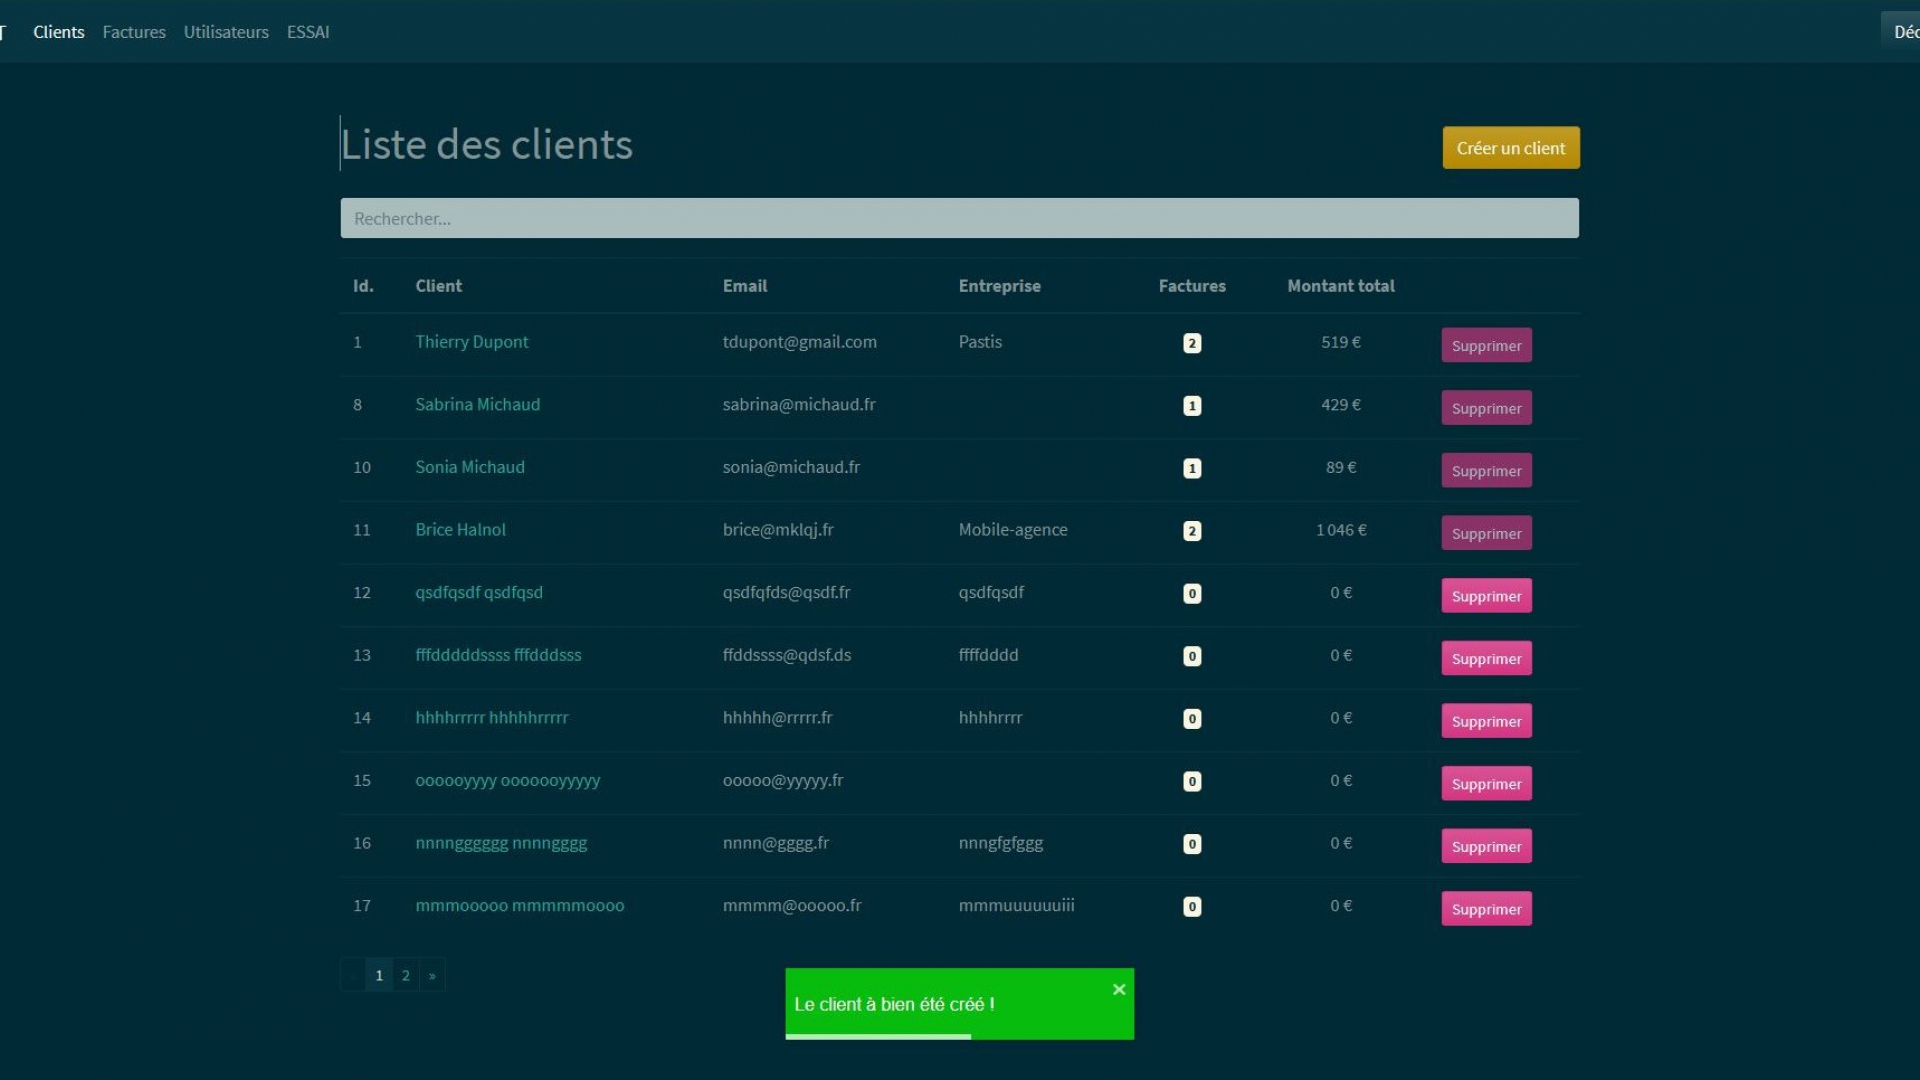Delete client id 12 qsdfqsdf with Supprimer
Viewport: 1920px width, 1080px height.
pyautogui.click(x=1485, y=596)
